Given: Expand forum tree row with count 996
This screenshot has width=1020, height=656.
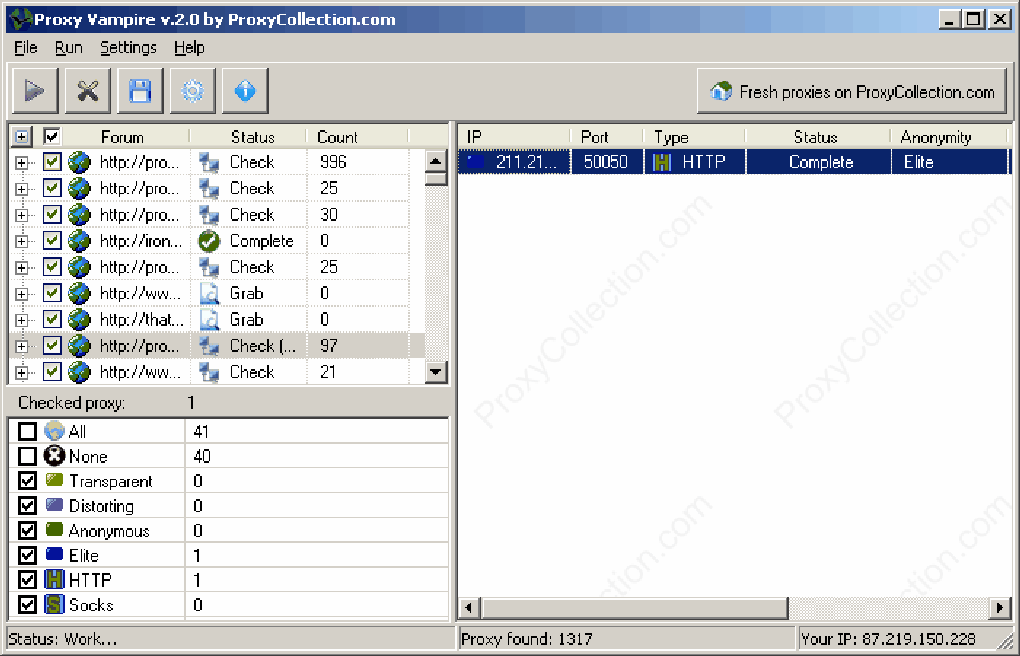Looking at the screenshot, I should (21, 163).
